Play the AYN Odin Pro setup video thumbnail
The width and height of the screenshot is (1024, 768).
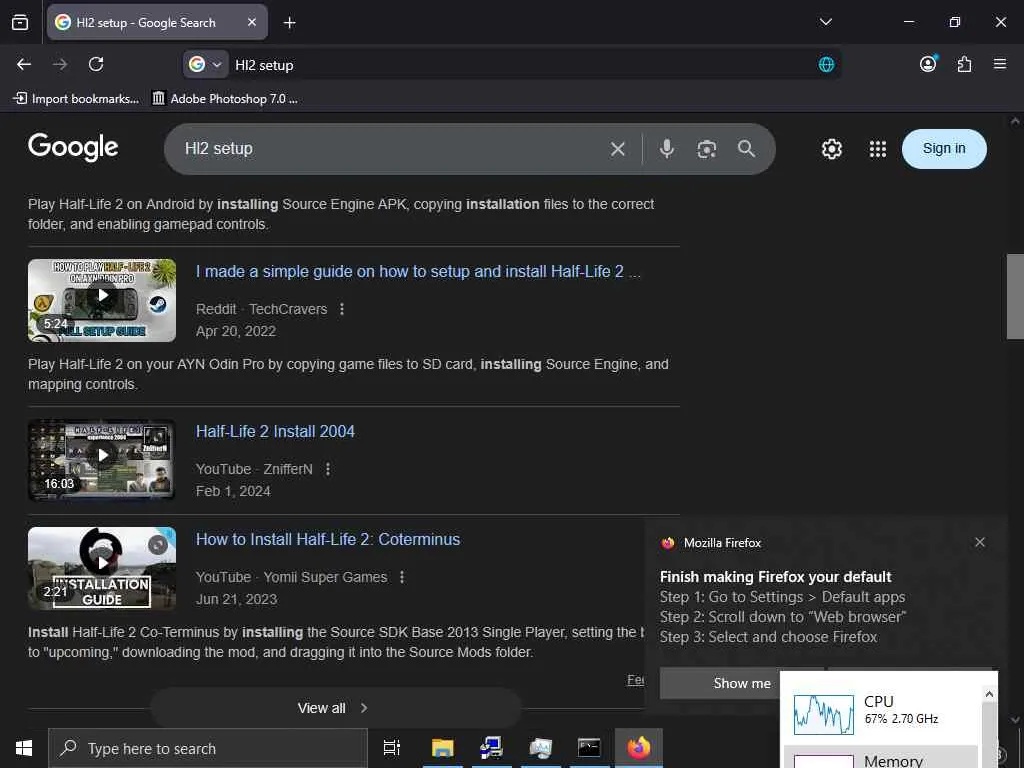102,300
